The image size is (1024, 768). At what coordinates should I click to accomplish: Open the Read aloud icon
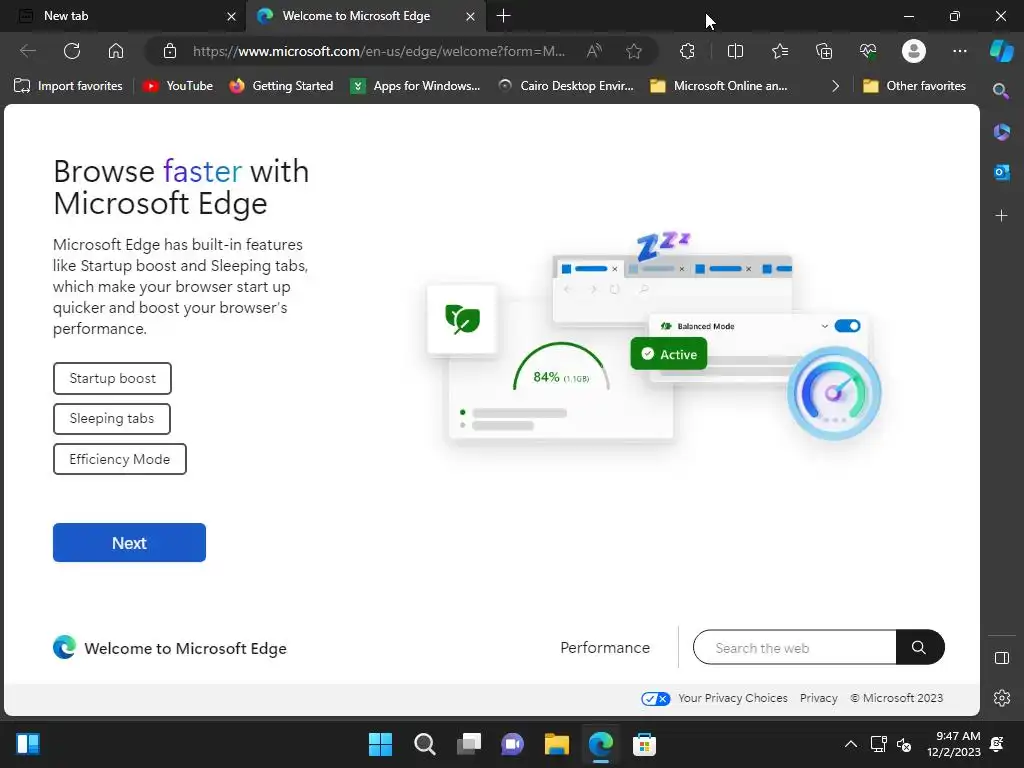(x=594, y=51)
